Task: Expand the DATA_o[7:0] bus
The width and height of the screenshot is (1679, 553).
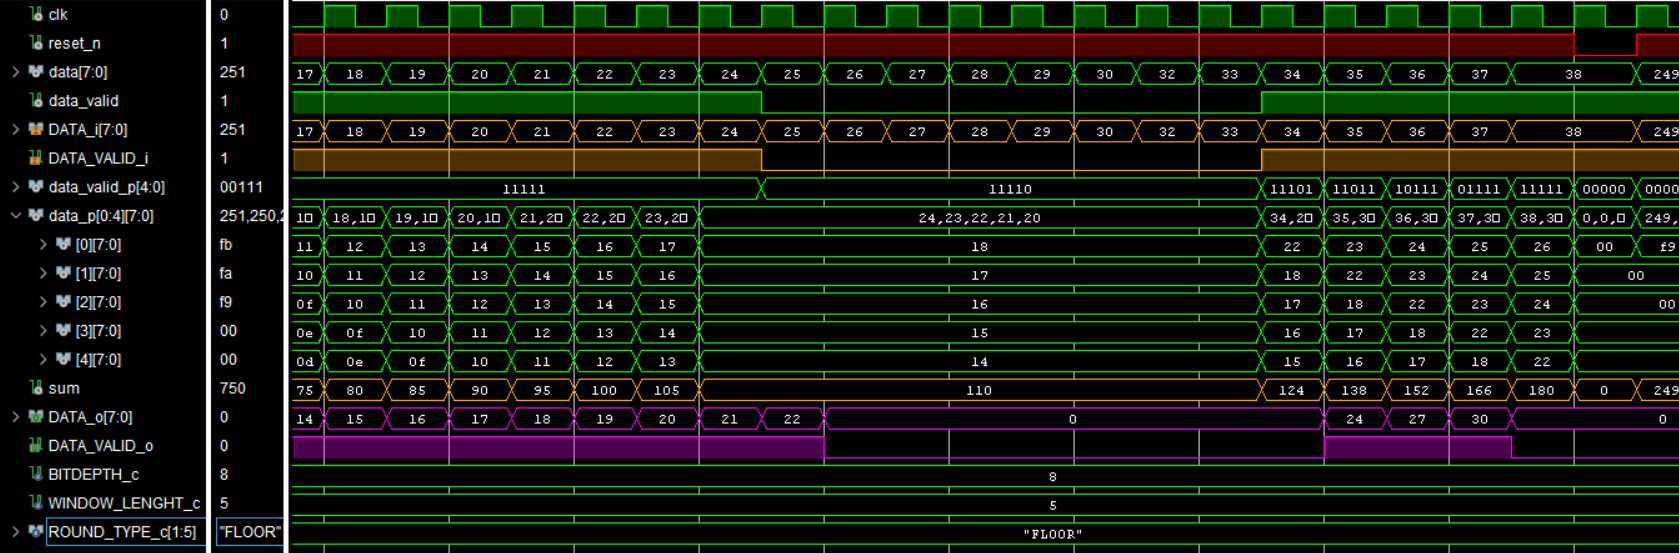Action: (15, 417)
